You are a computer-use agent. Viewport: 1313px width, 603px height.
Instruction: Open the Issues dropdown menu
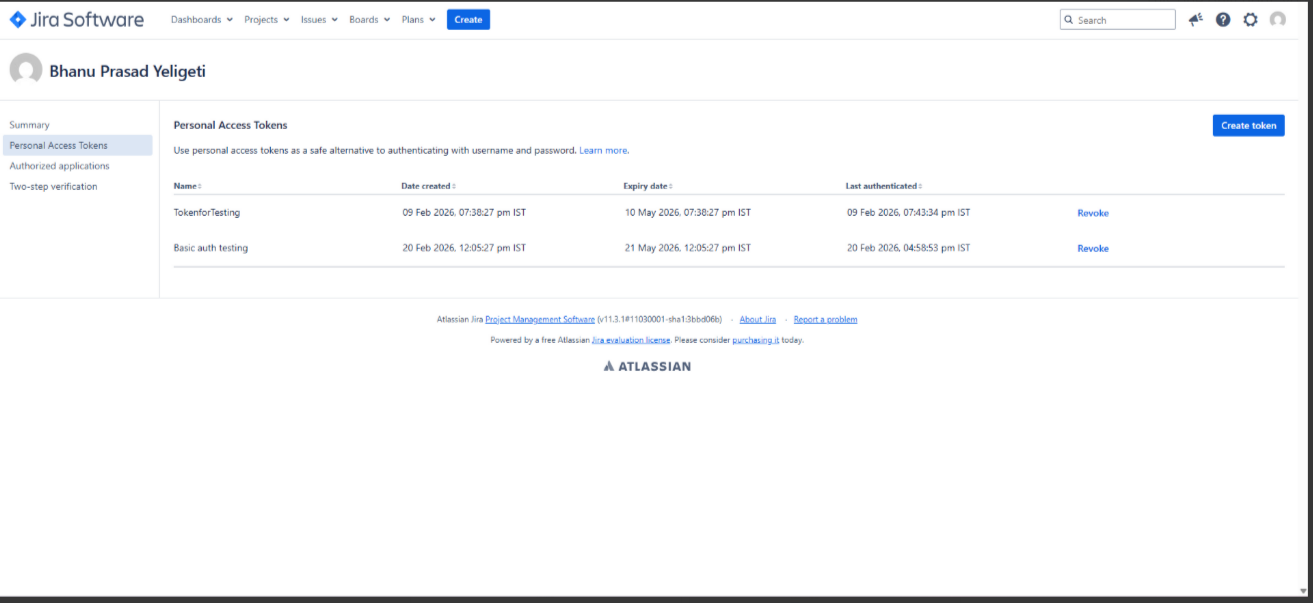pyautogui.click(x=319, y=20)
